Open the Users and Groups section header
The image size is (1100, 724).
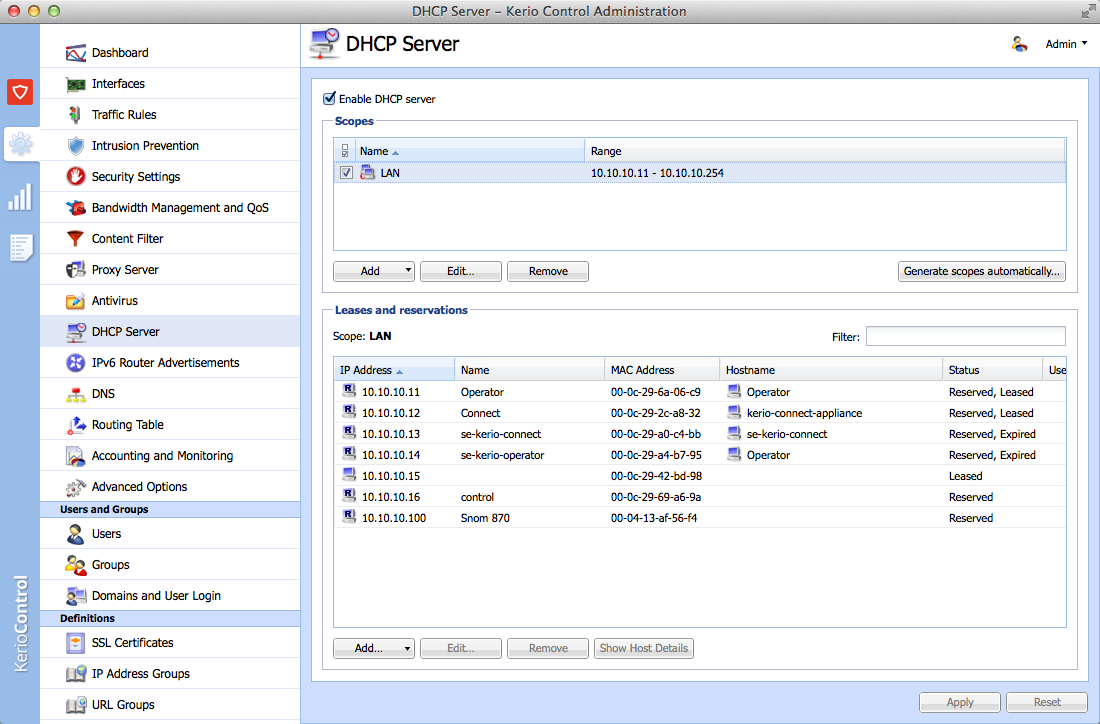pyautogui.click(x=170, y=509)
